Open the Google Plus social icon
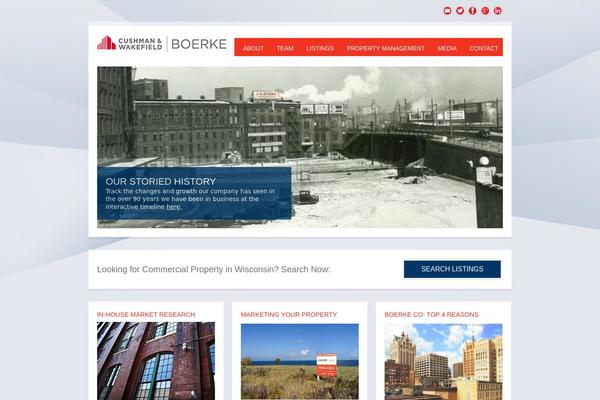 [485, 11]
